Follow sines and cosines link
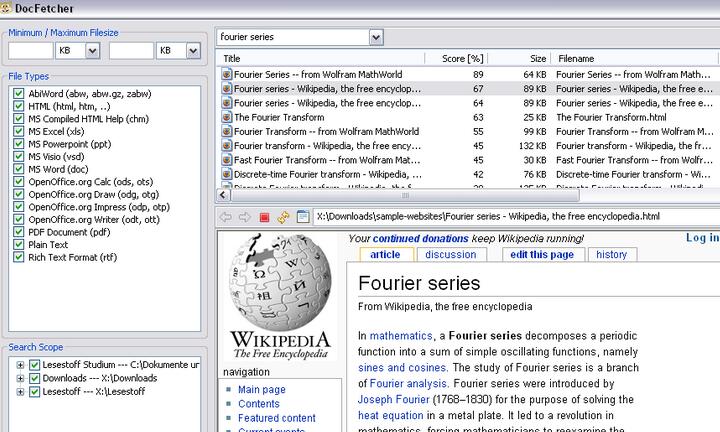 point(402,367)
